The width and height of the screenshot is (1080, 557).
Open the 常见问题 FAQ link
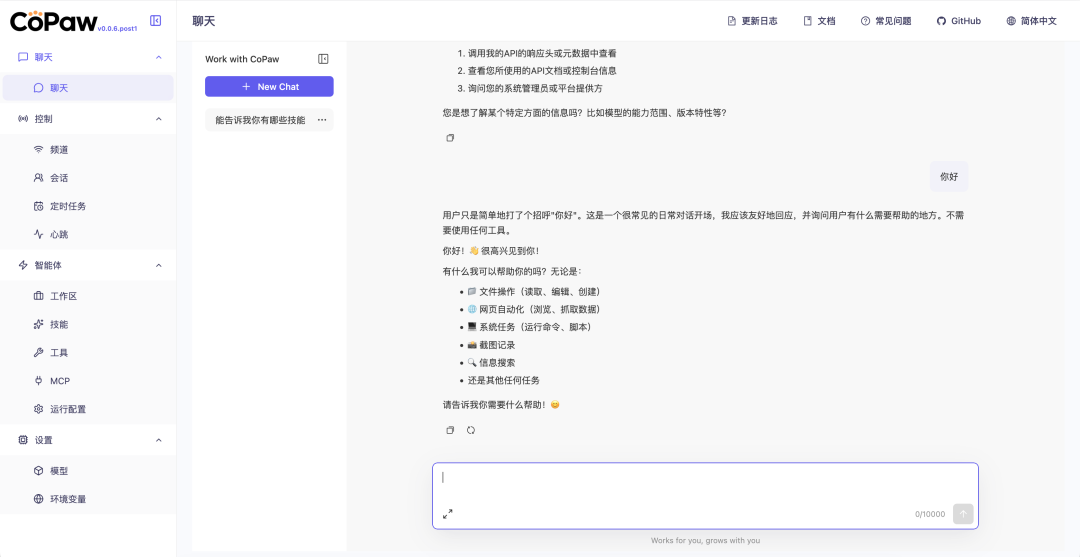(x=886, y=21)
